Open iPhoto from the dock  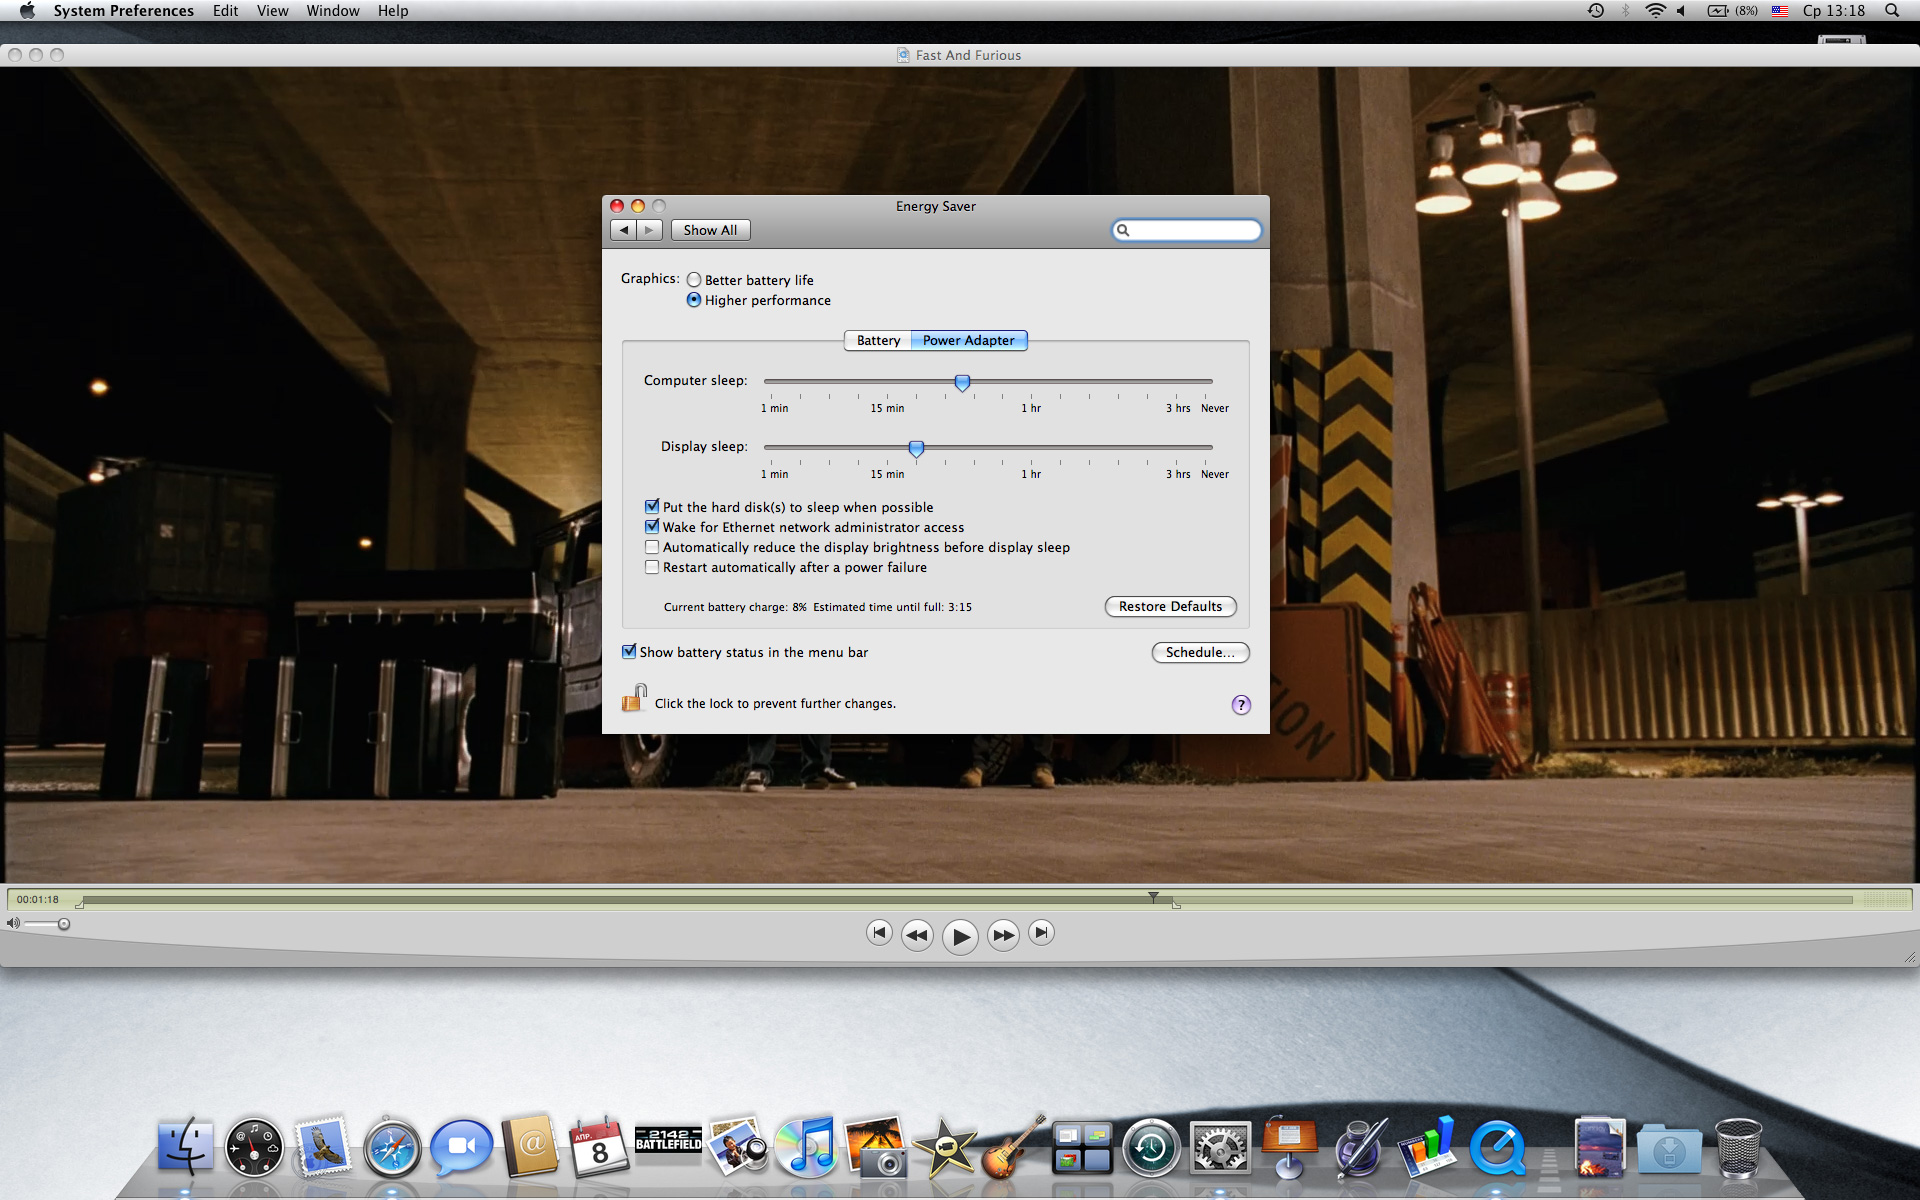click(875, 1147)
